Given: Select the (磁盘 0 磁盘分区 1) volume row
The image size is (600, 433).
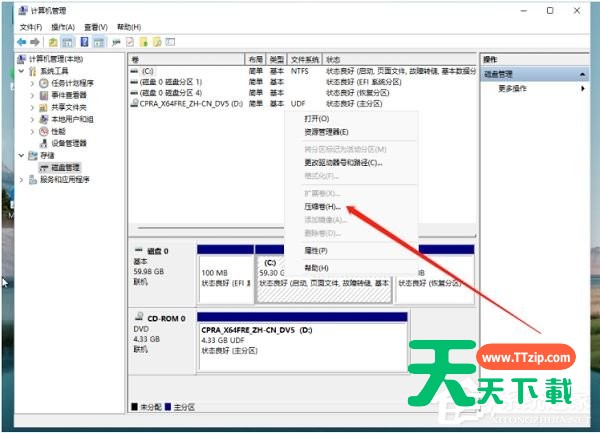Looking at the screenshot, I should tap(302, 82).
